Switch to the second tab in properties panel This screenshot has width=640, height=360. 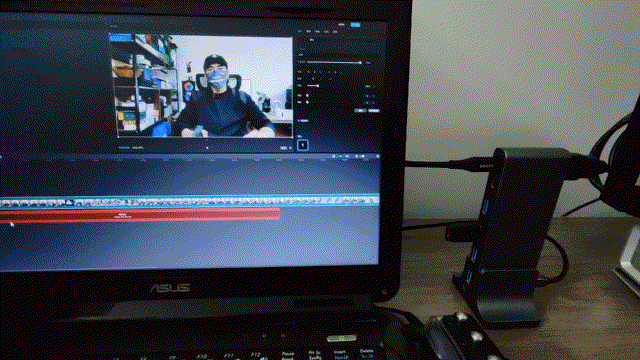(x=309, y=31)
